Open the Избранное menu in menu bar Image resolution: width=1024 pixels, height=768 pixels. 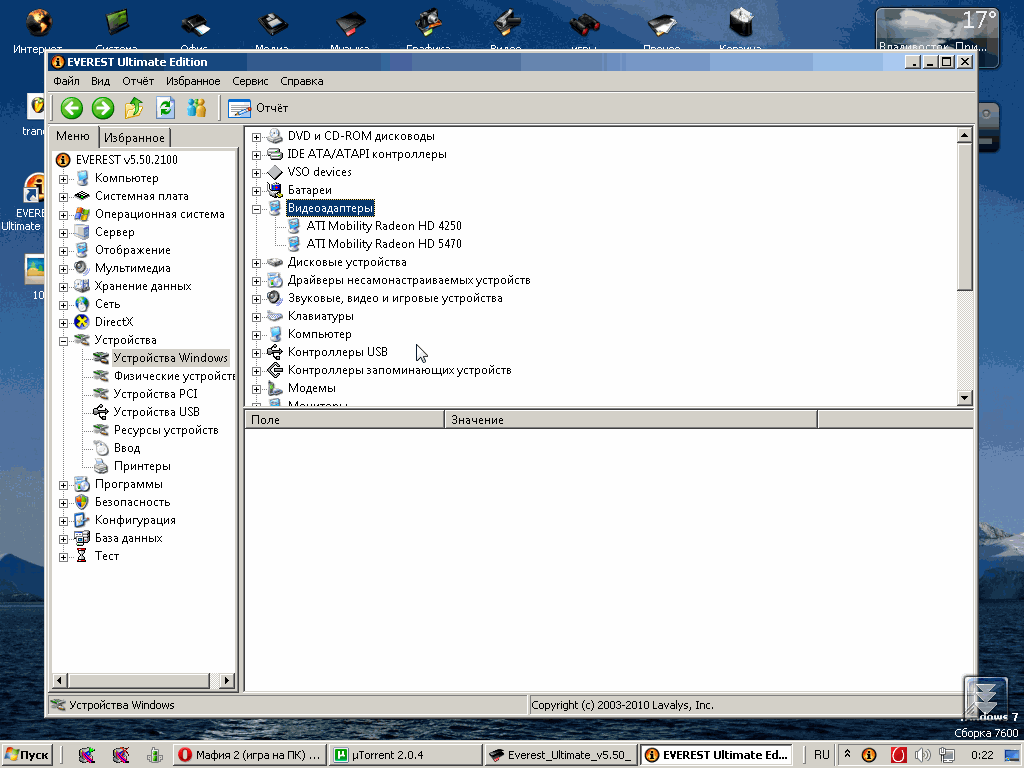point(193,81)
